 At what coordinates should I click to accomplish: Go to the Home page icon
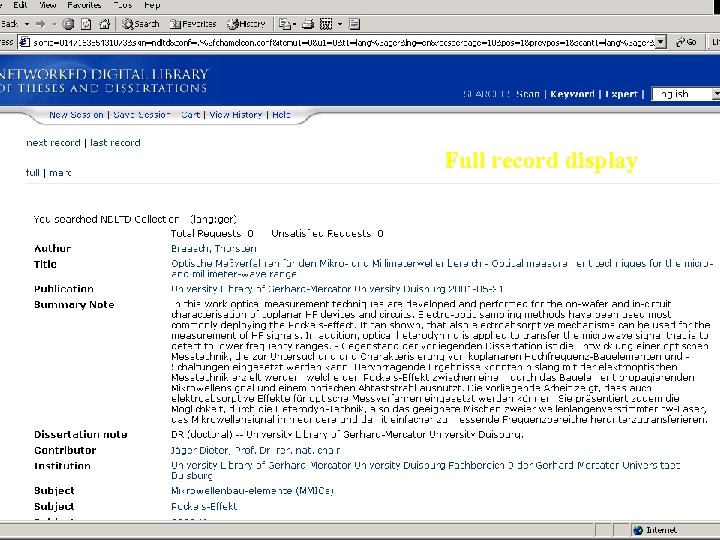(x=105, y=24)
